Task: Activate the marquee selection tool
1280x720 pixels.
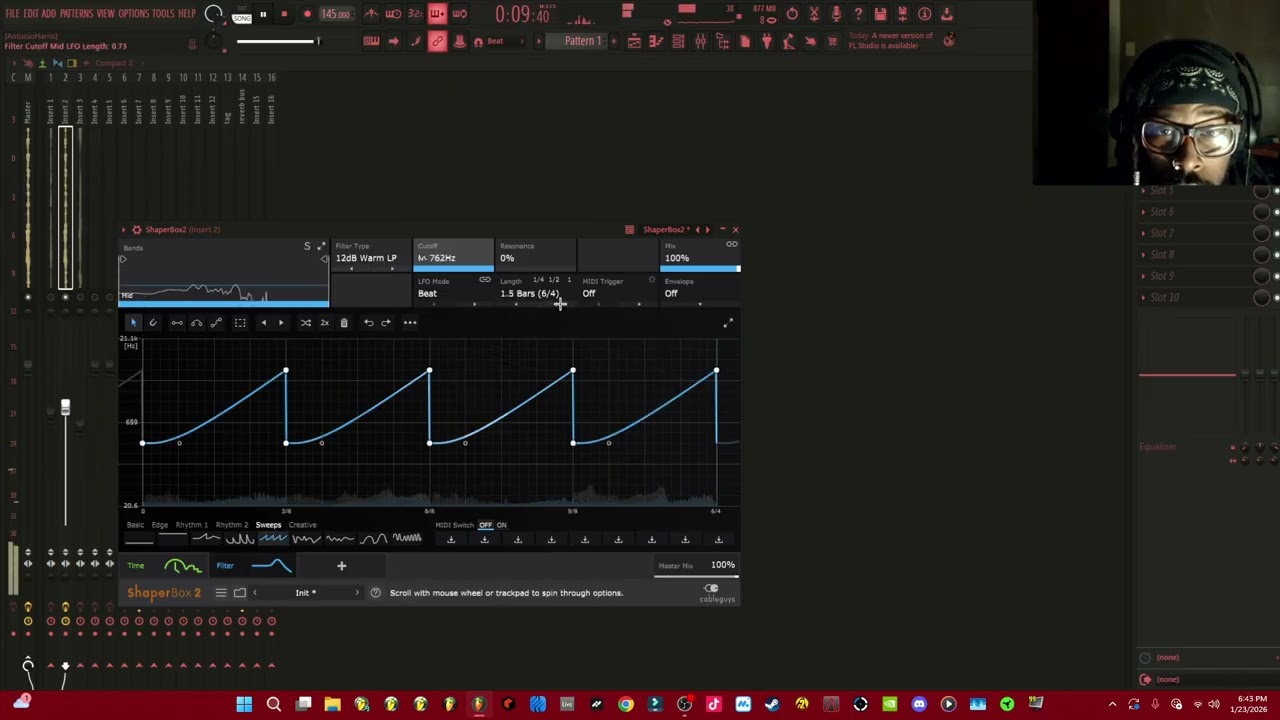Action: [240, 322]
